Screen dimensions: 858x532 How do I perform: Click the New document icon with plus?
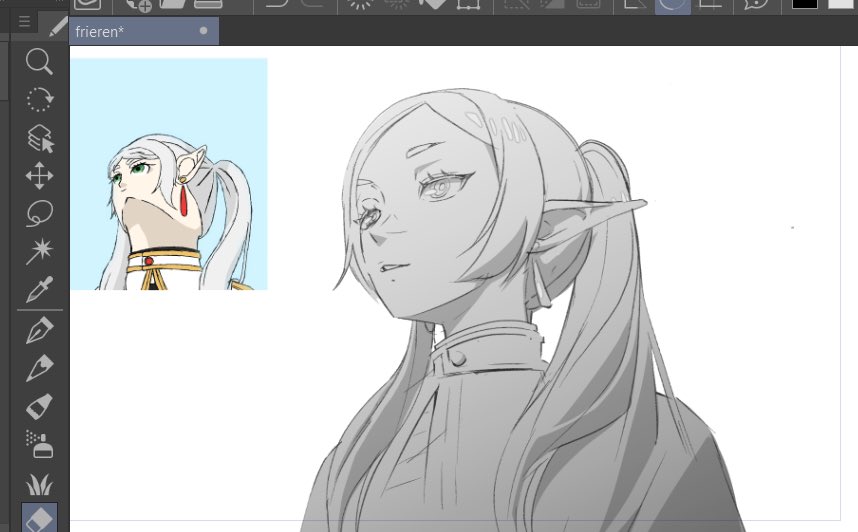coord(138,5)
